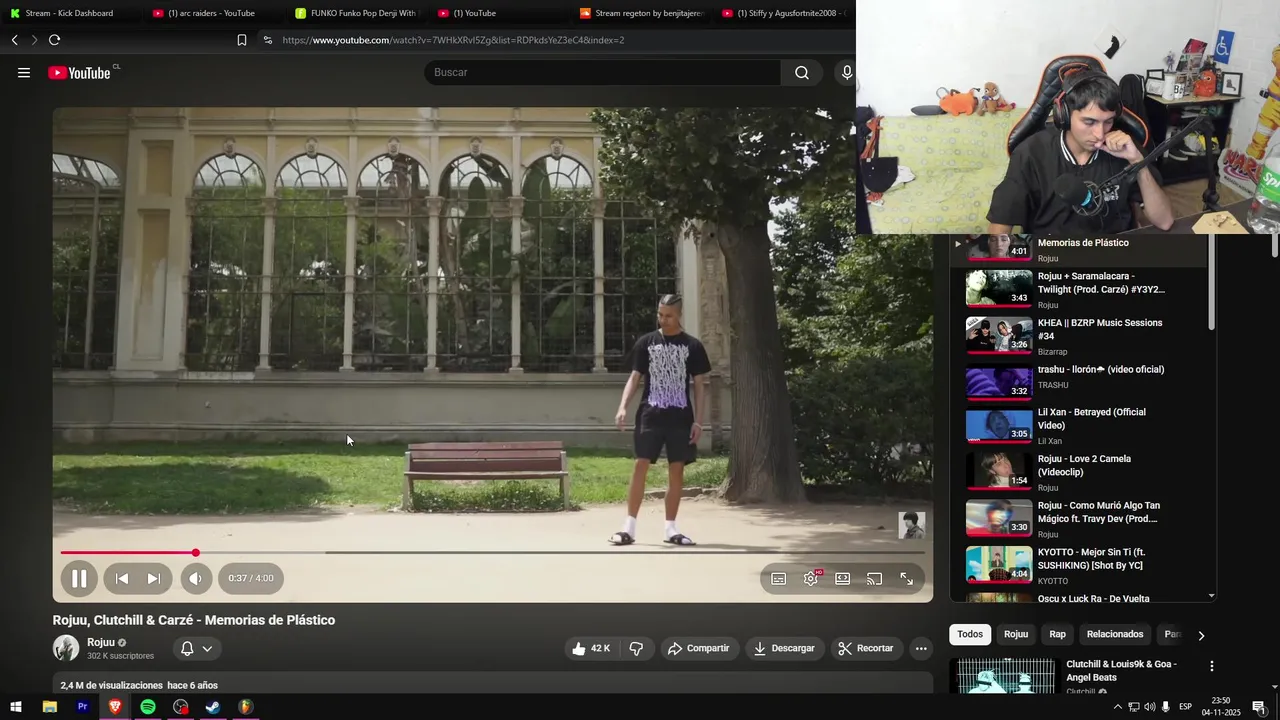Cast video to a device
Viewport: 1280px width, 720px height.
(875, 579)
